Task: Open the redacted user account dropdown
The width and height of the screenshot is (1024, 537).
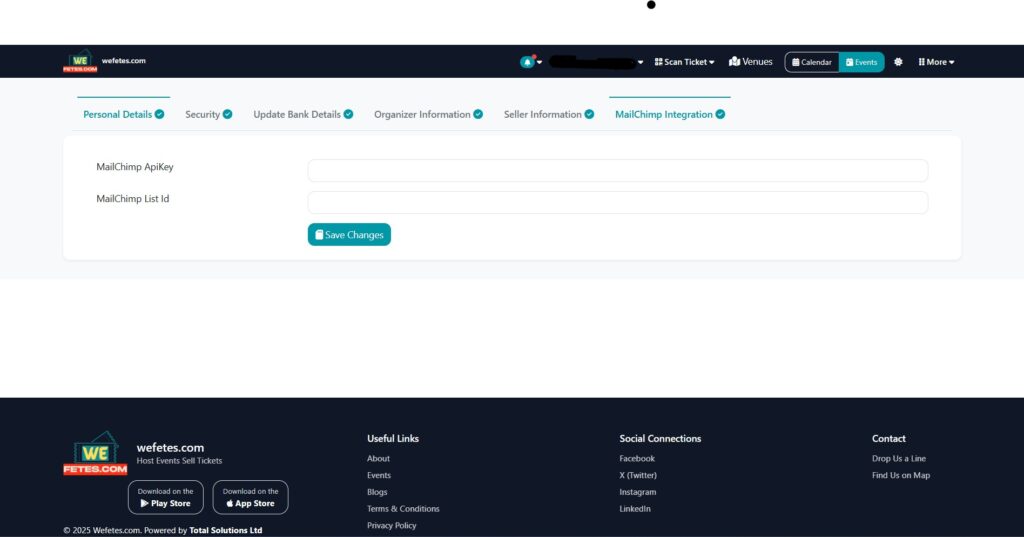Action: [x=597, y=62]
